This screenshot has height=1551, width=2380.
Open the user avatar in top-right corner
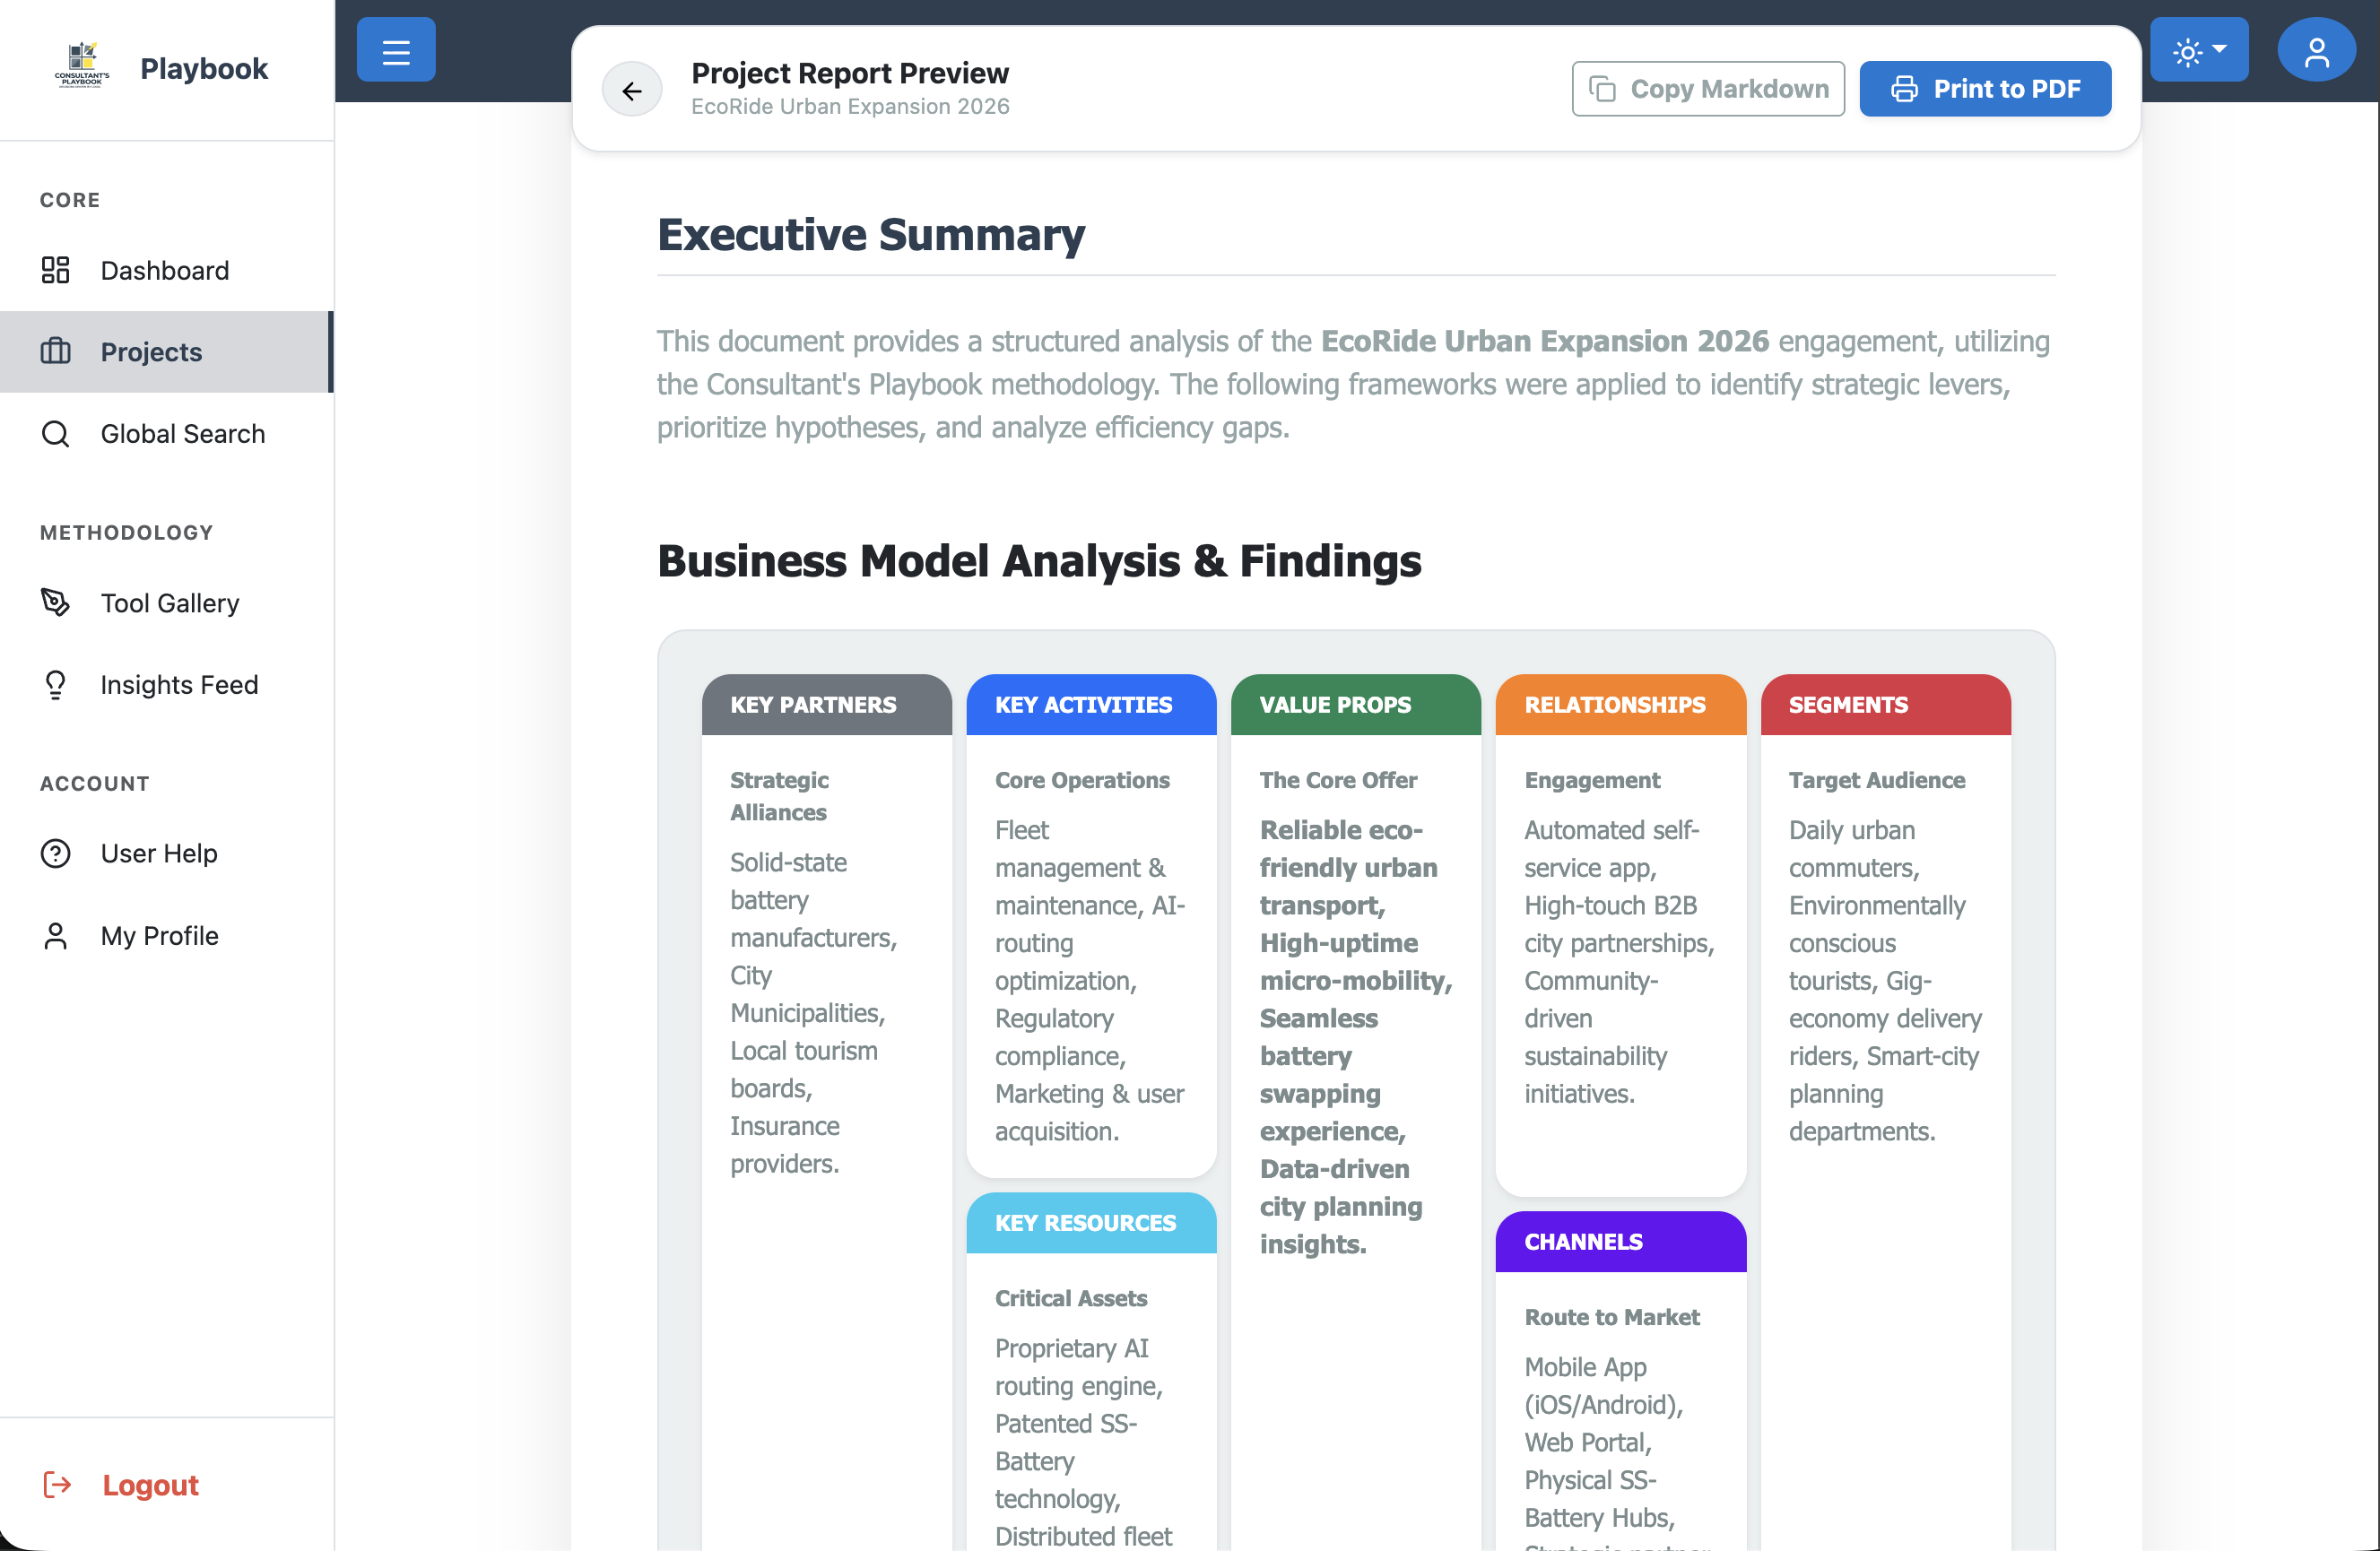(x=2317, y=48)
